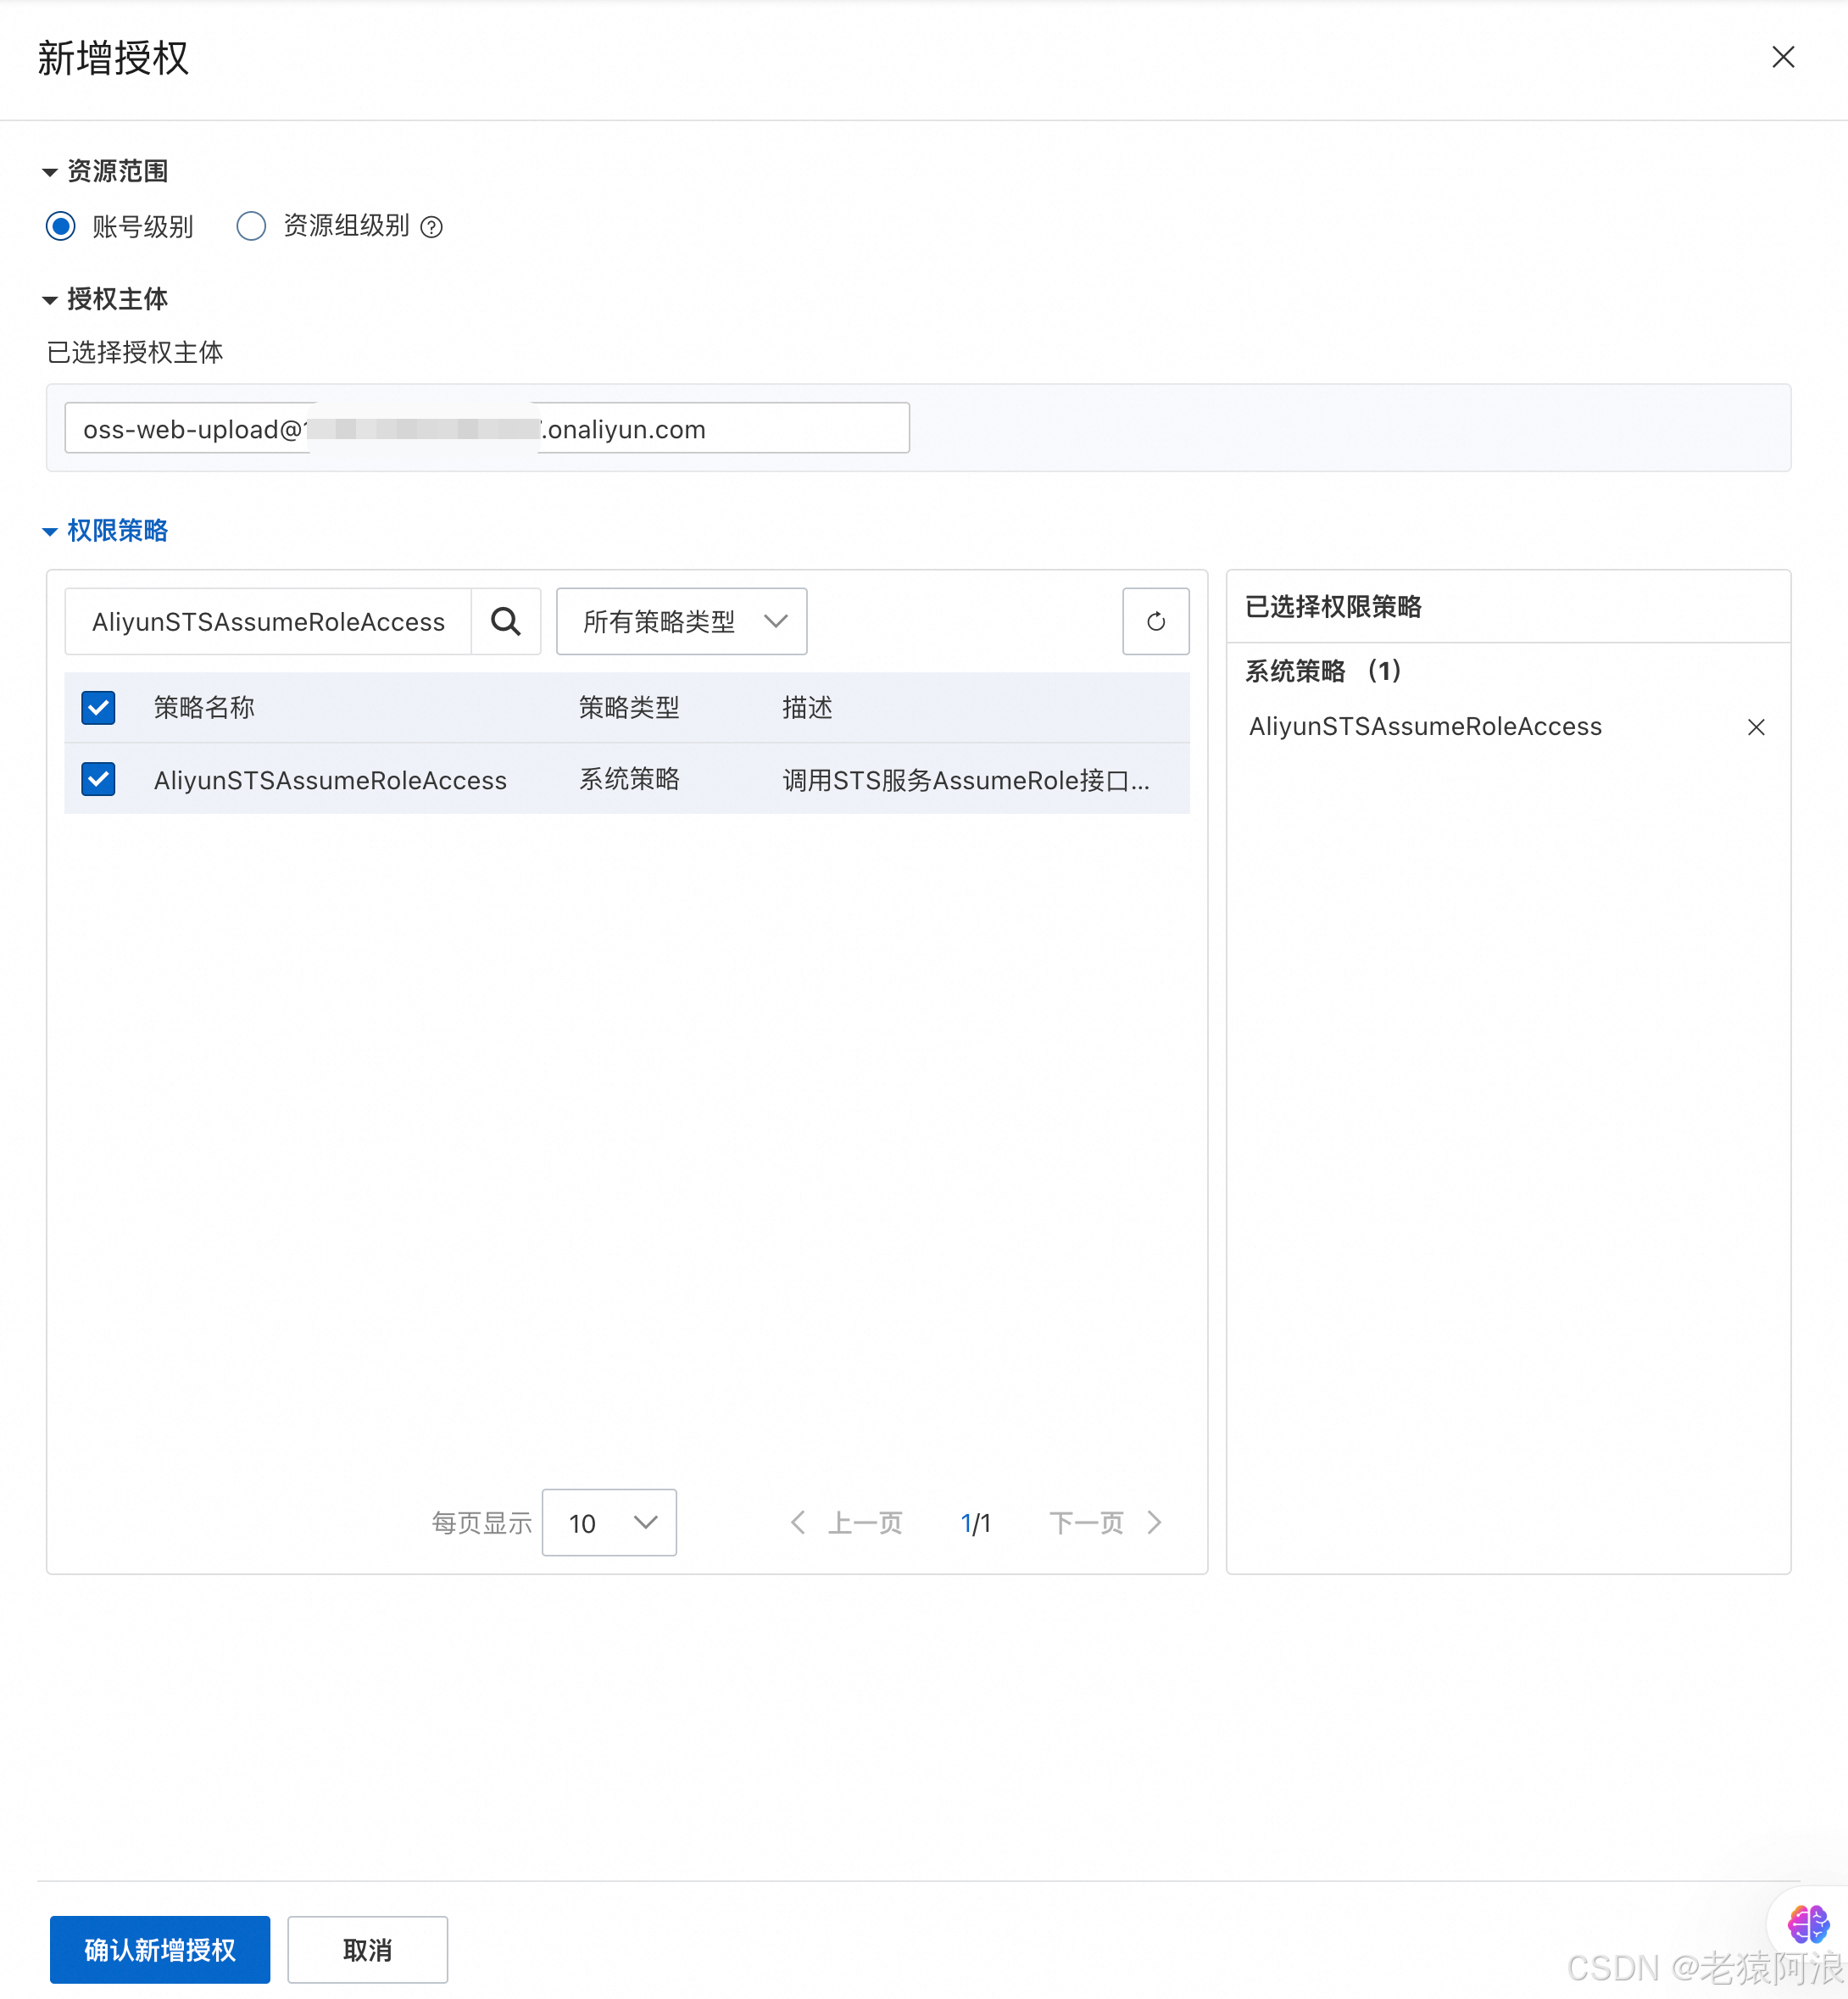Uncheck the AliyunSTSAssumeRoleAccess row checkbox
The height and width of the screenshot is (1999, 1848).
point(98,779)
